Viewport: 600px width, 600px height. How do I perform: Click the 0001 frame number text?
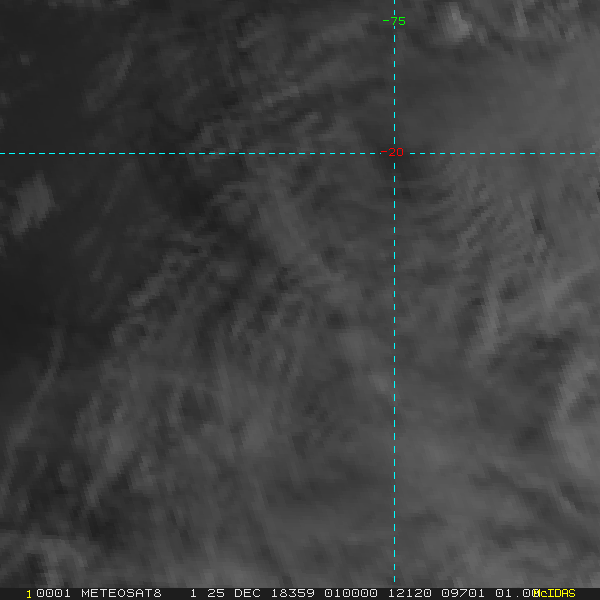tap(54, 593)
